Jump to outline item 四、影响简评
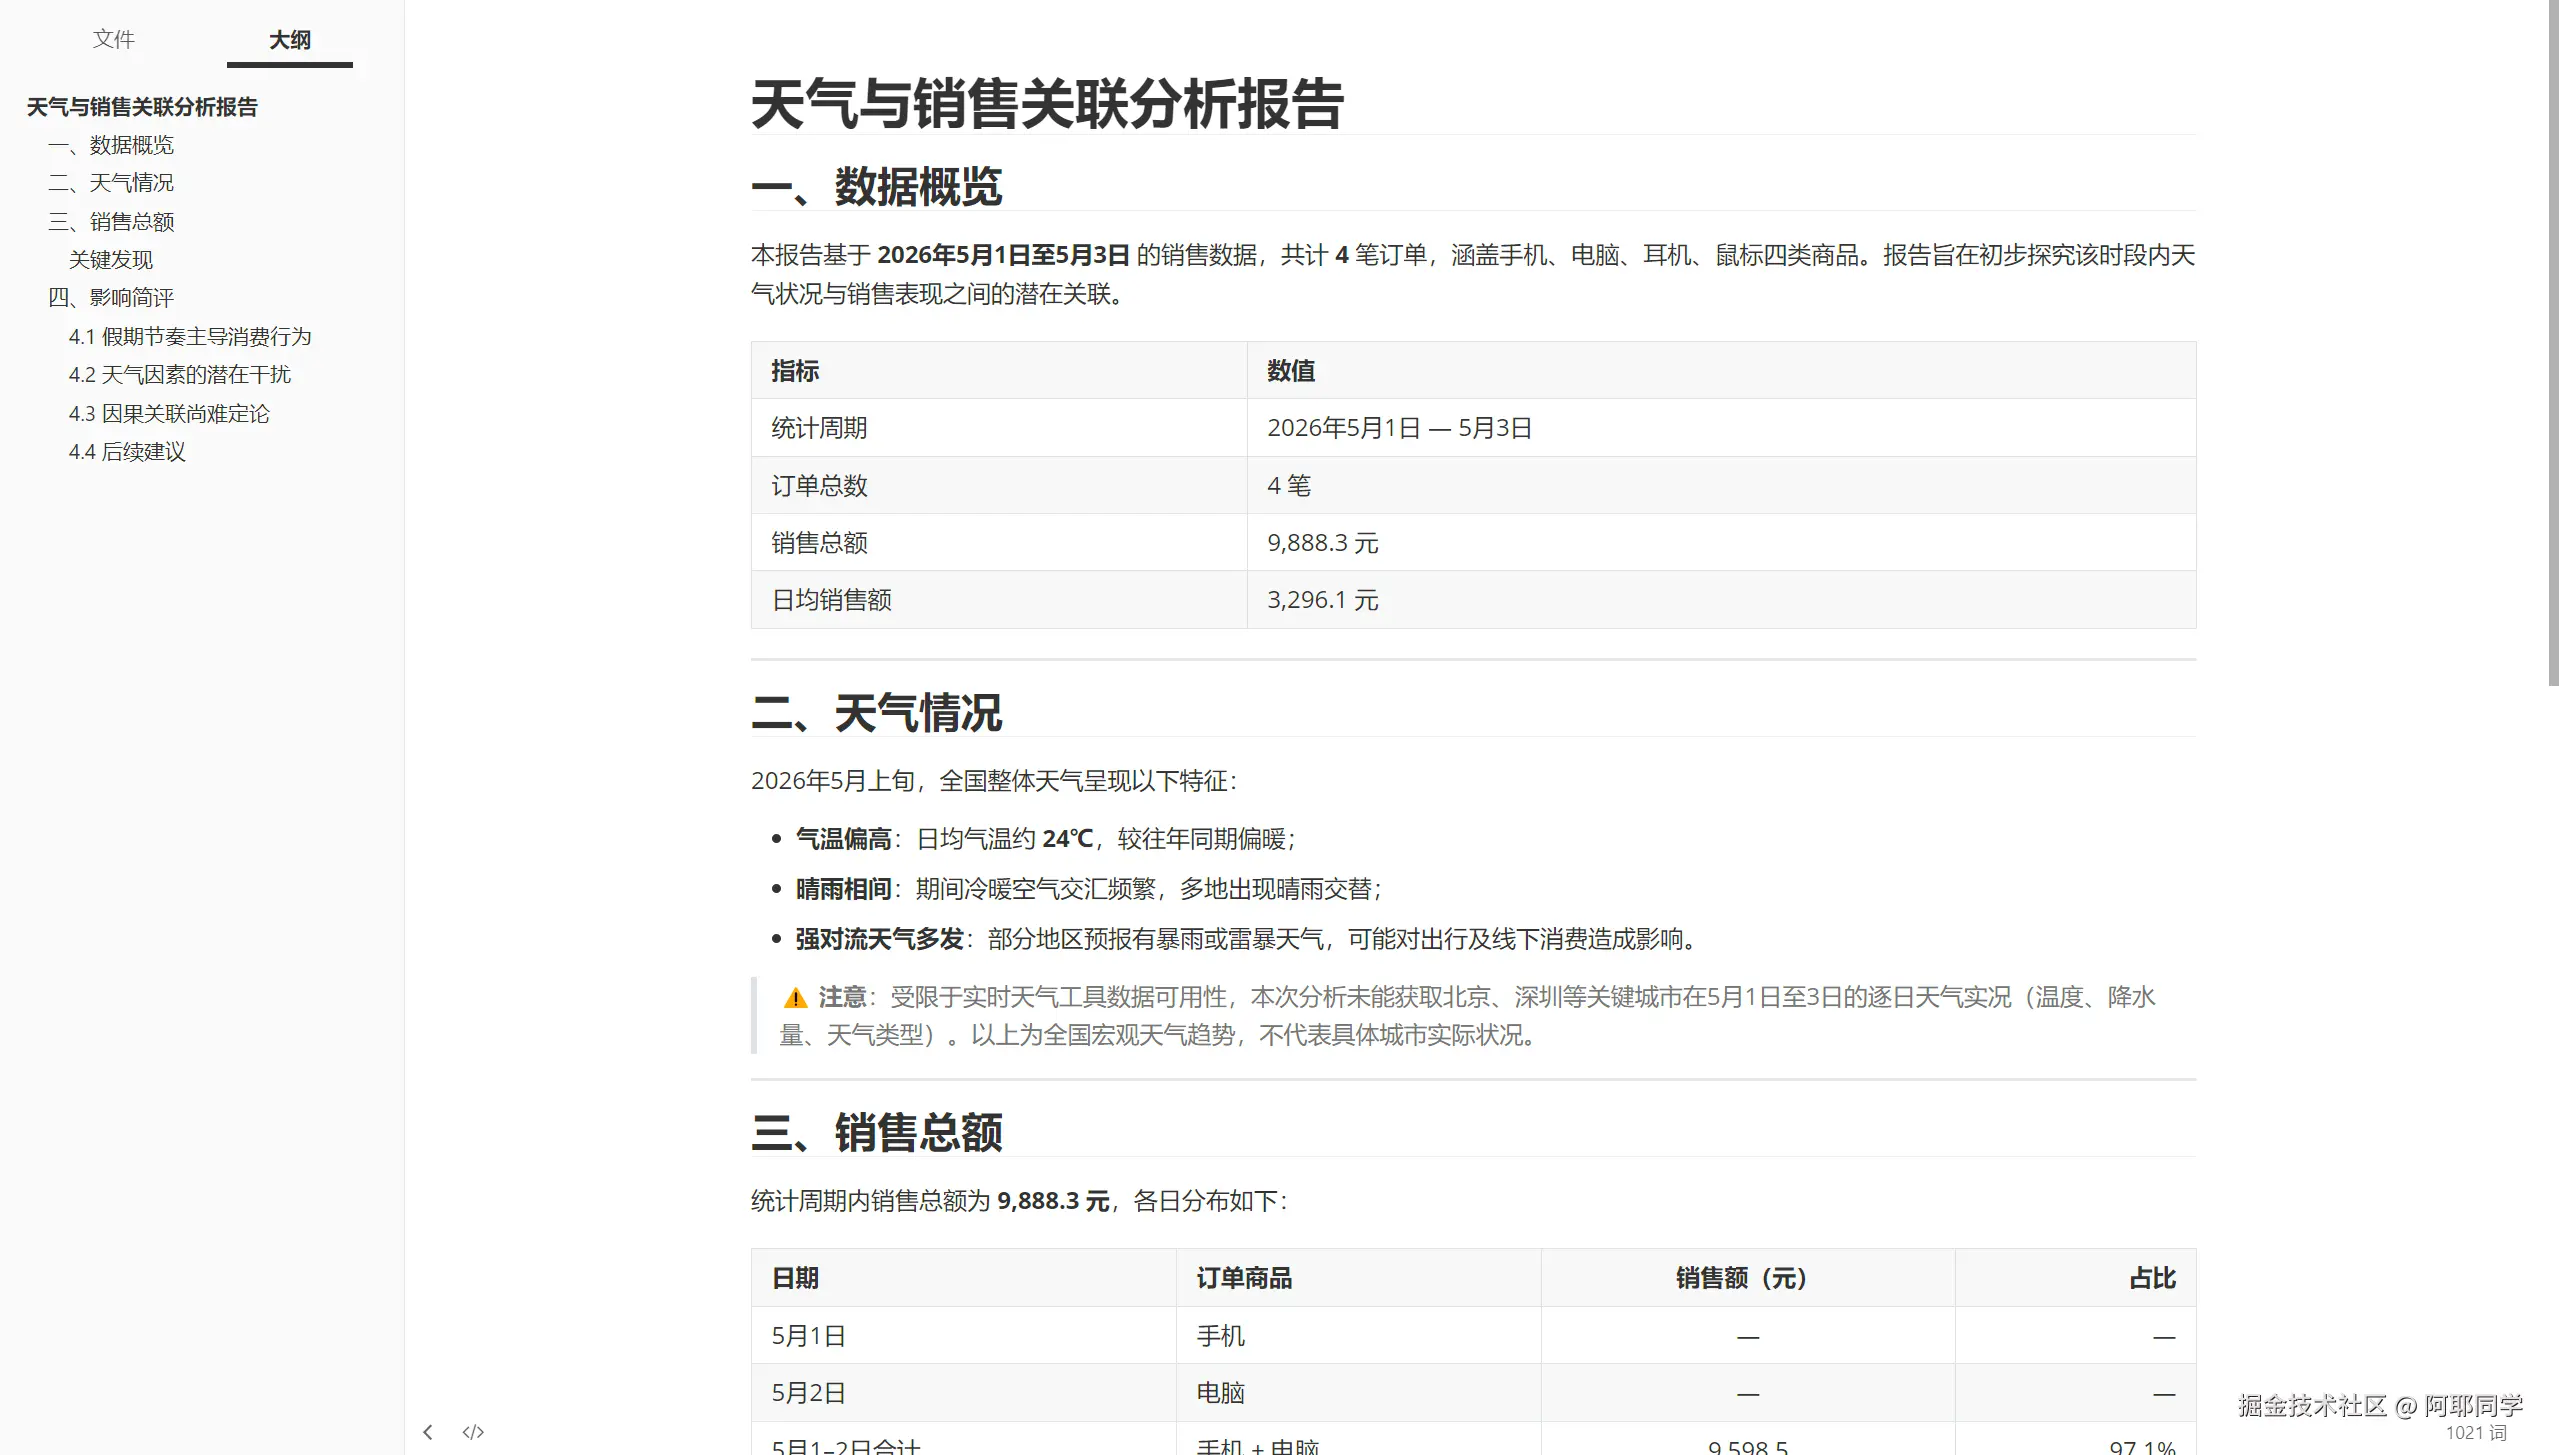Image resolution: width=2559 pixels, height=1455 pixels. (x=111, y=298)
